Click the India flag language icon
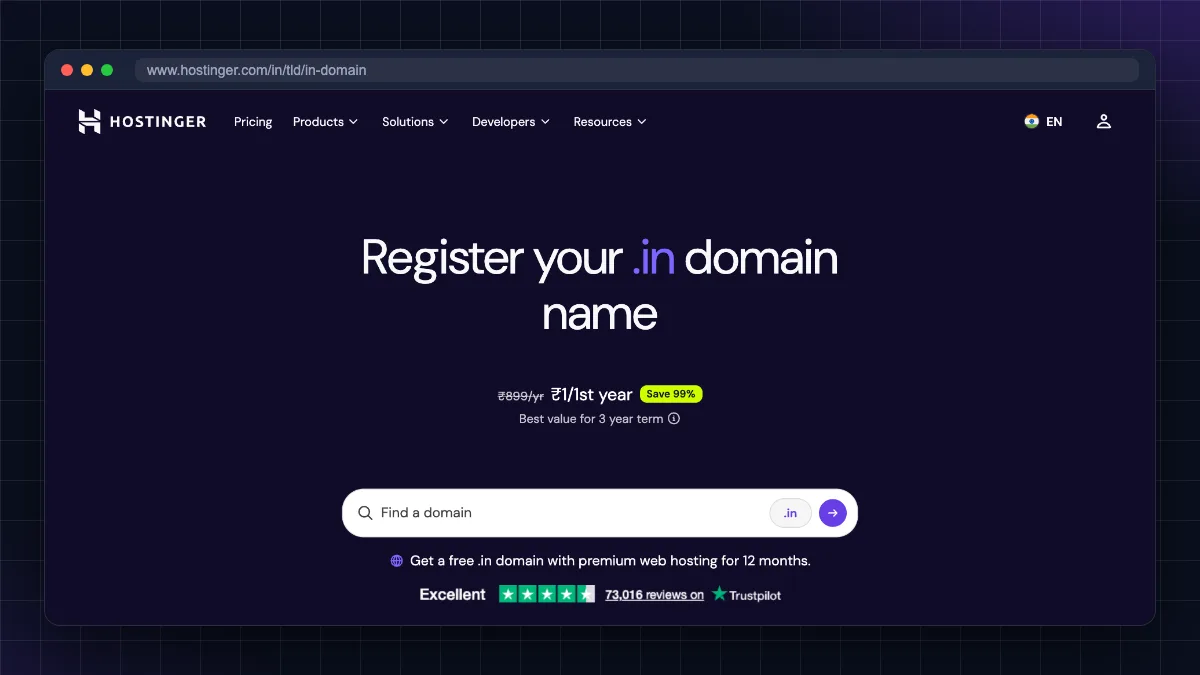The width and height of the screenshot is (1200, 675). [1032, 122]
